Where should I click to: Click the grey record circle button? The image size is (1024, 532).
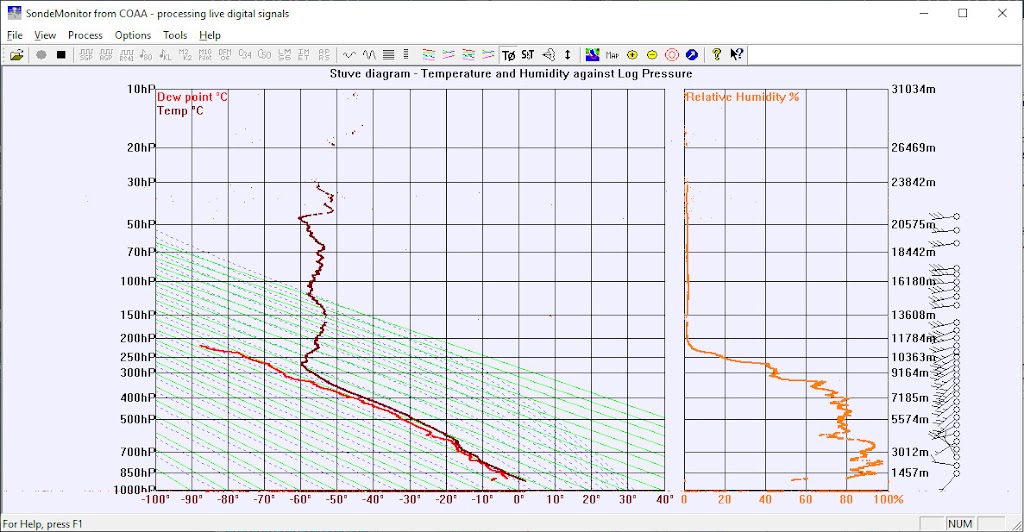pyautogui.click(x=41, y=55)
